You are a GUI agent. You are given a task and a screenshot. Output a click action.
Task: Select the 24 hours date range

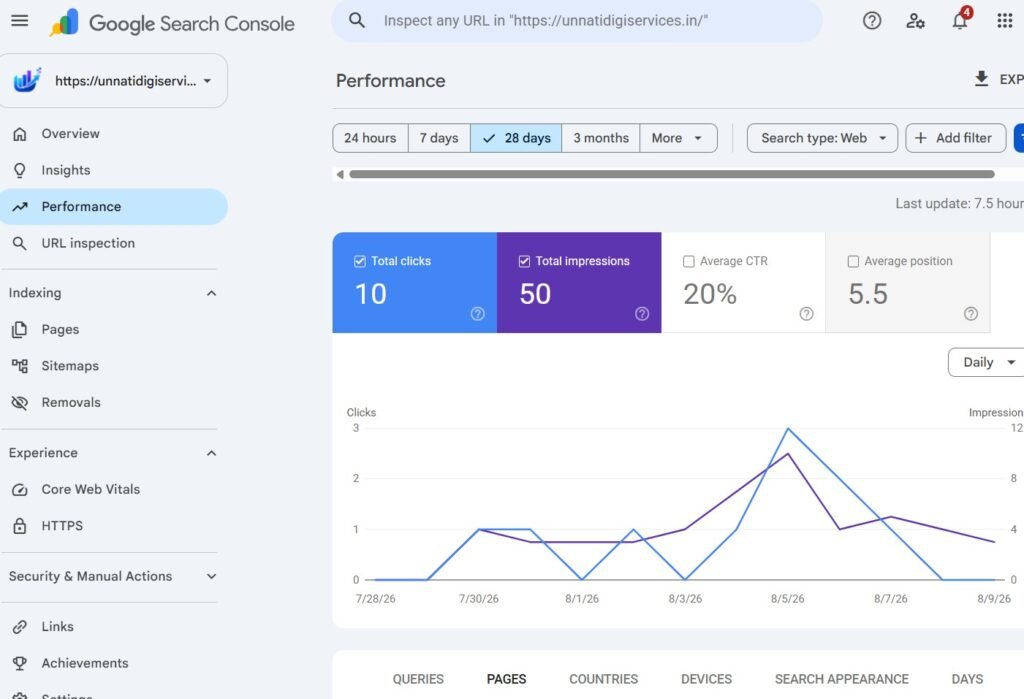370,138
